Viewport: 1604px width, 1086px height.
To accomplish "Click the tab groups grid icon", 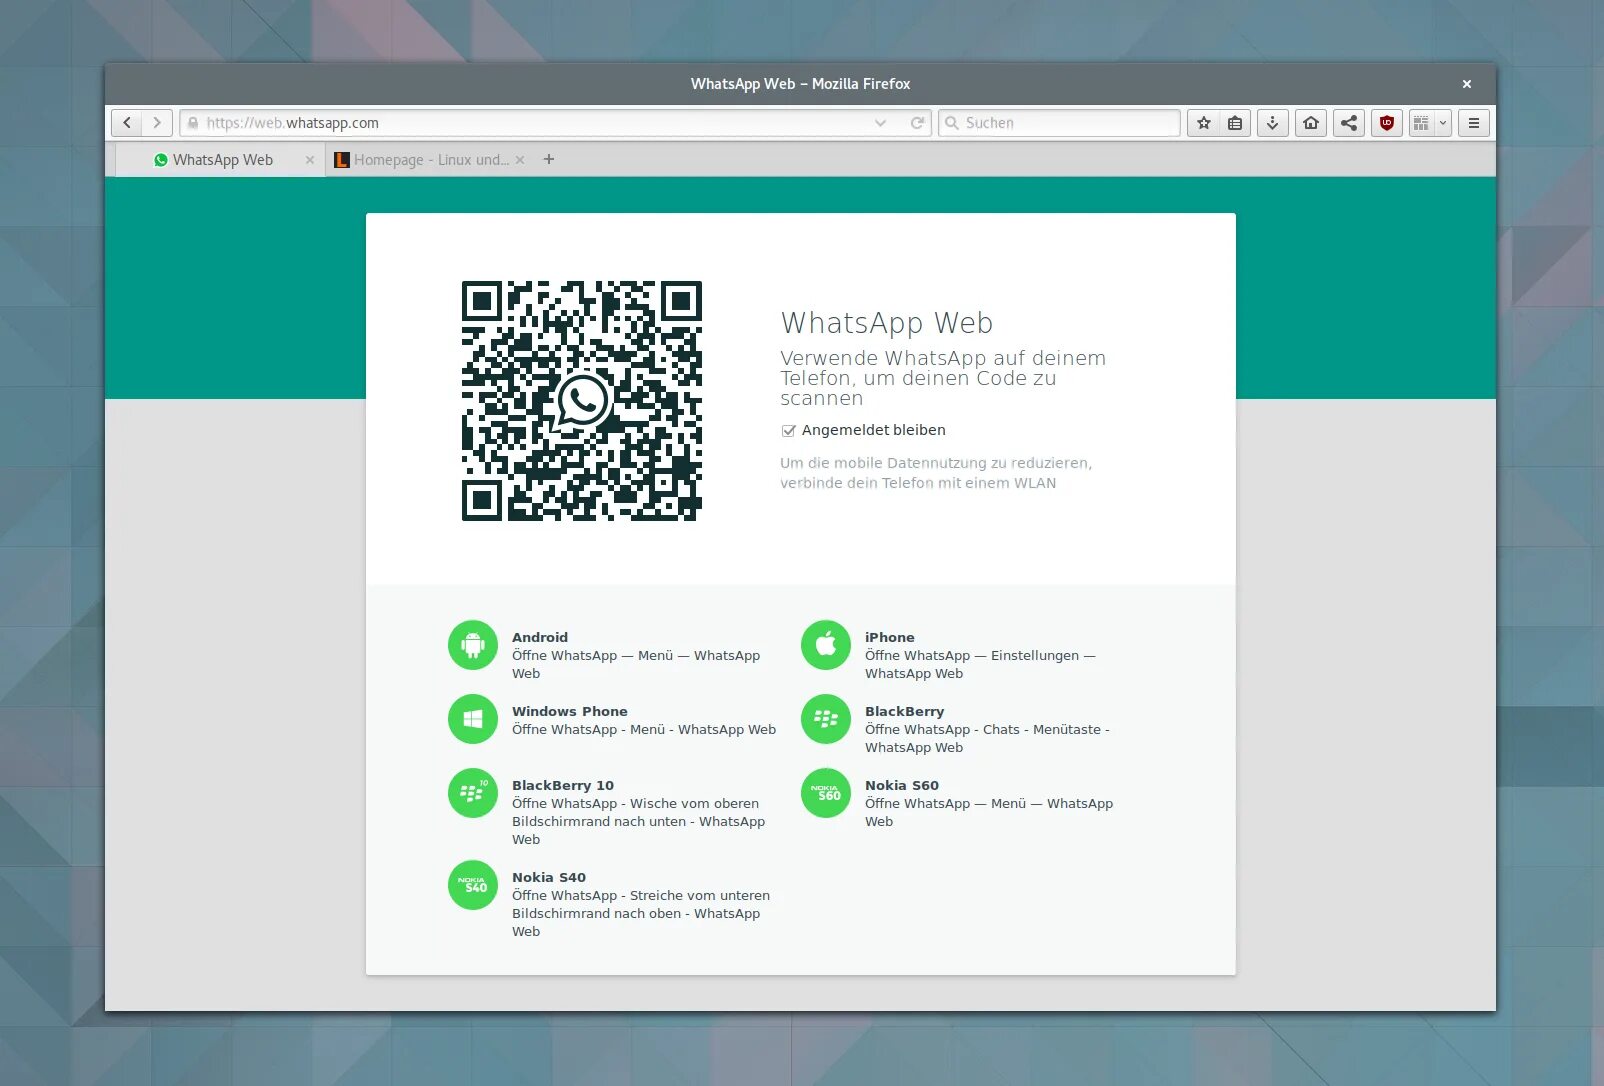I will (x=1421, y=123).
